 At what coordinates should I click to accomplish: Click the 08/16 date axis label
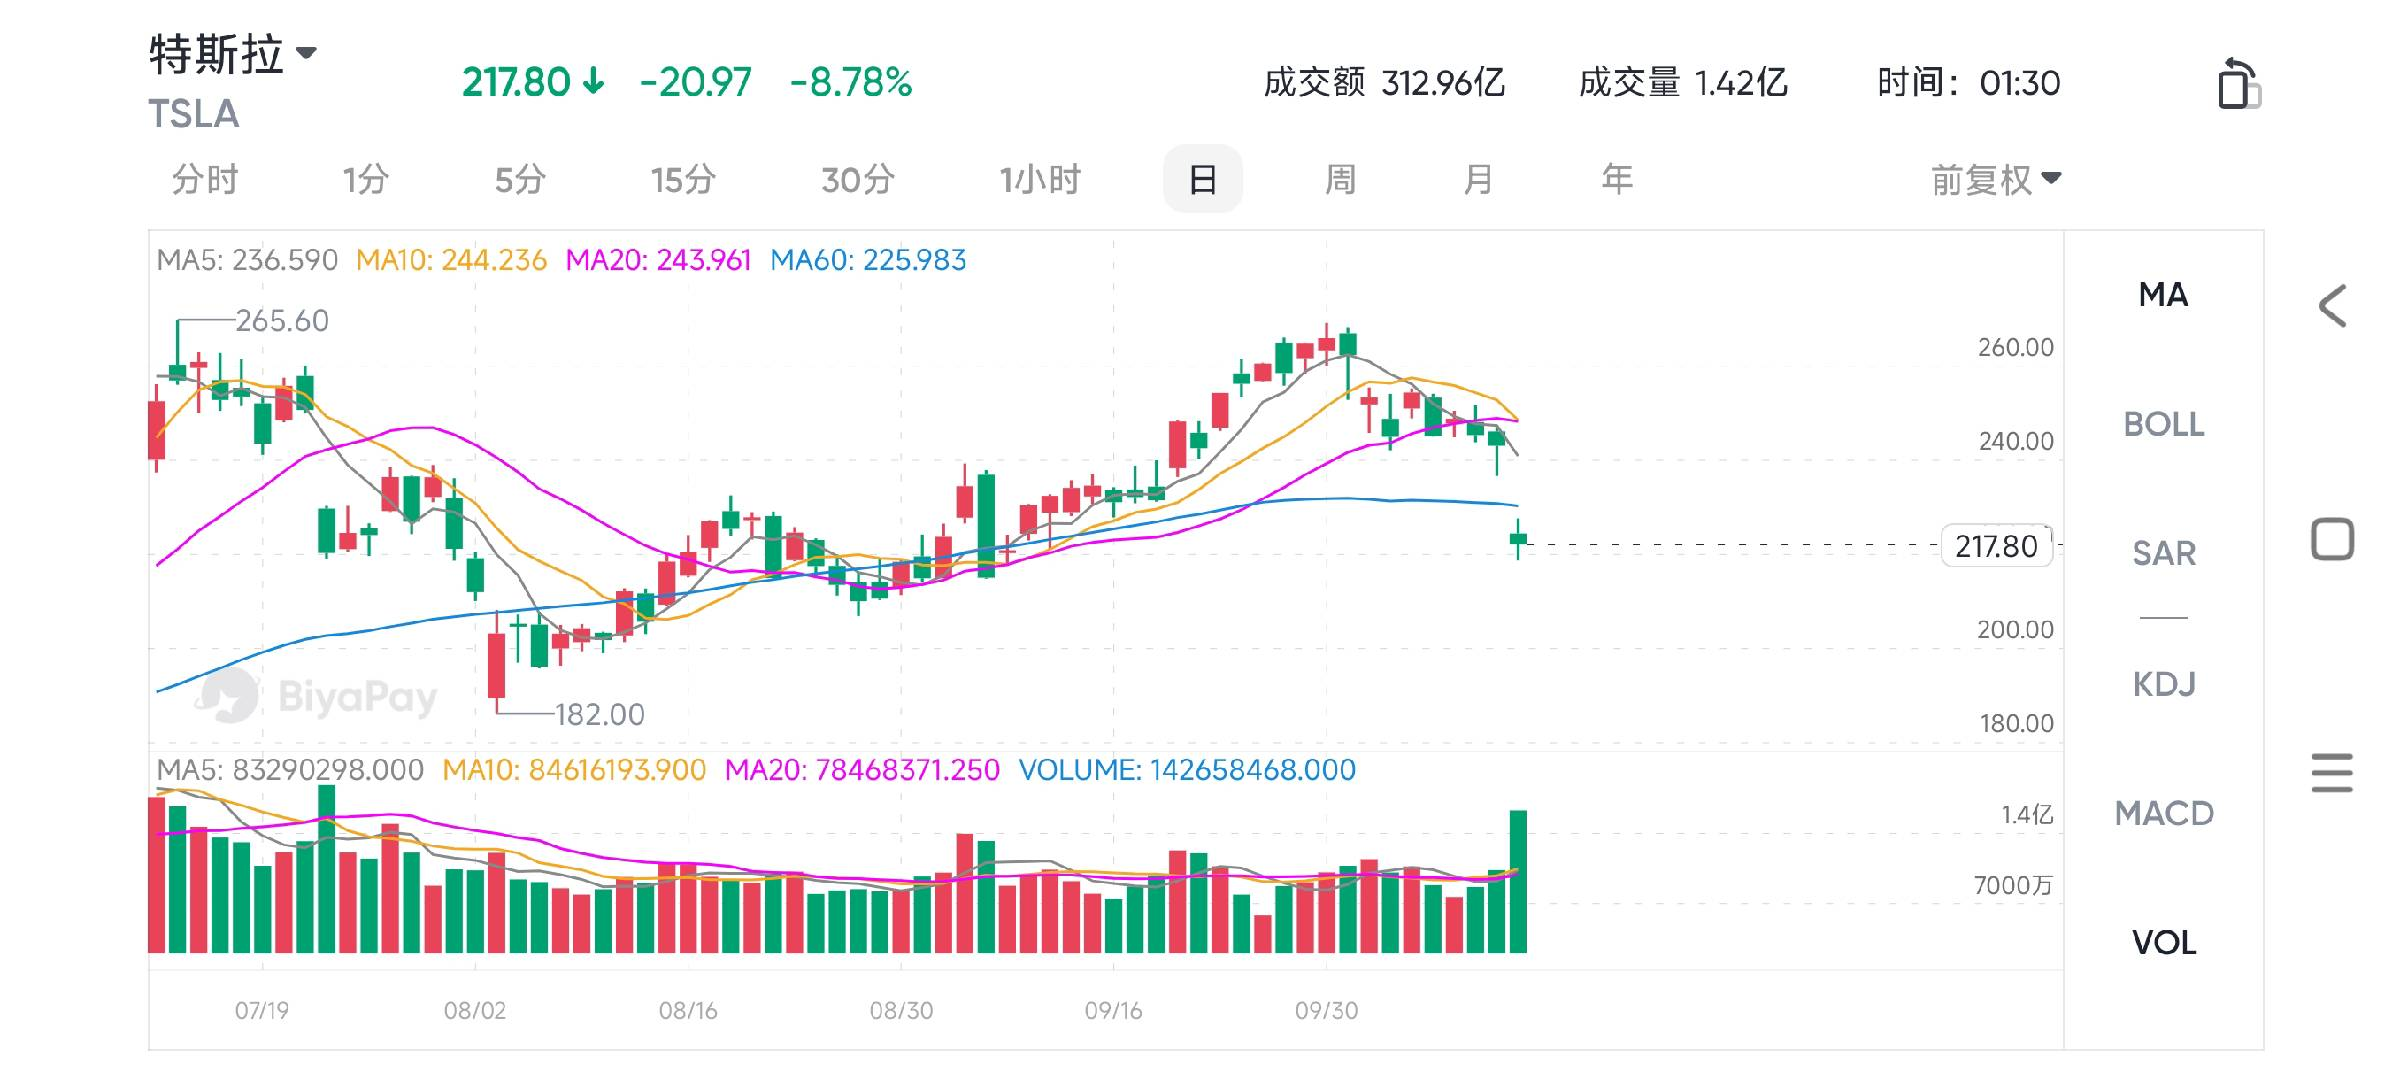tap(688, 1011)
